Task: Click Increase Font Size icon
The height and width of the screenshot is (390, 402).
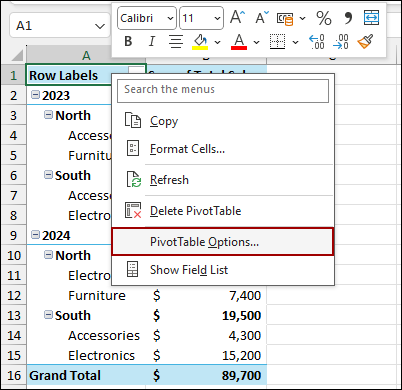Action: click(x=238, y=17)
